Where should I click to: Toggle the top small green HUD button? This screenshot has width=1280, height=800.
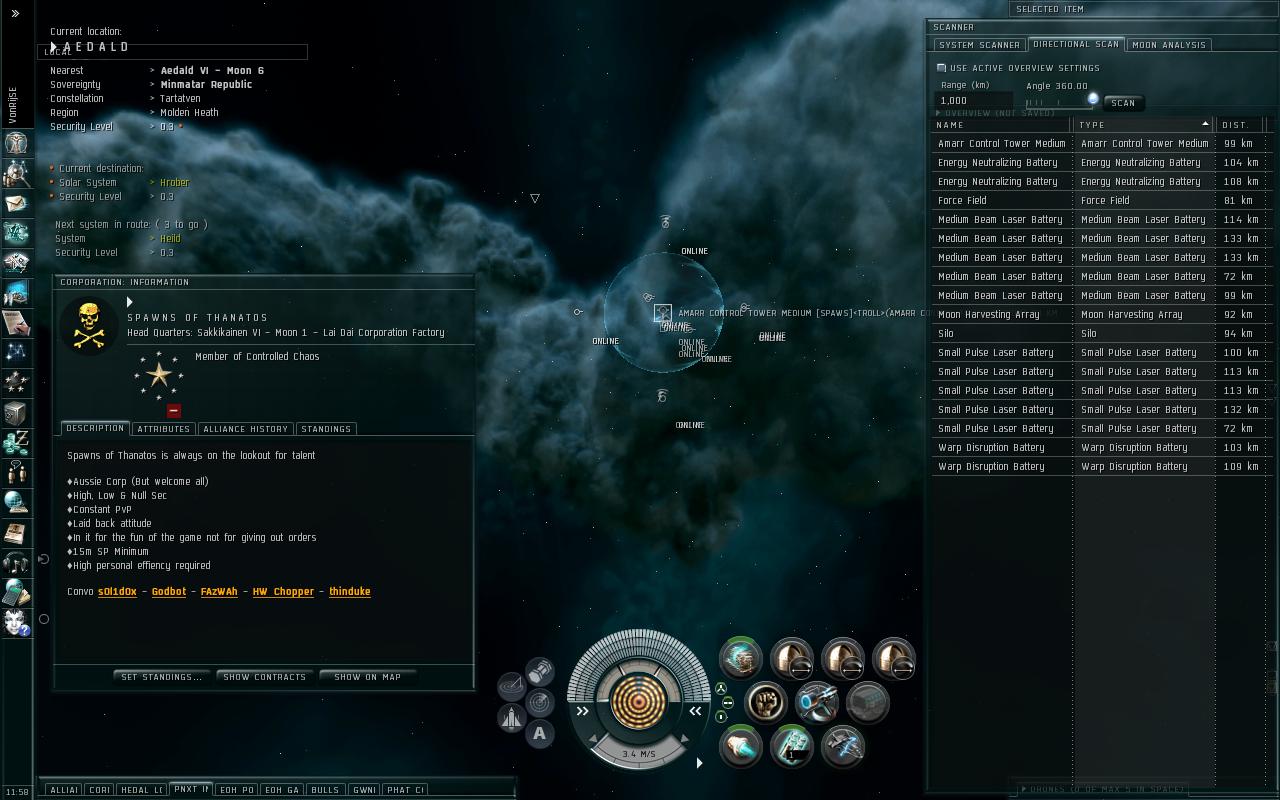722,688
